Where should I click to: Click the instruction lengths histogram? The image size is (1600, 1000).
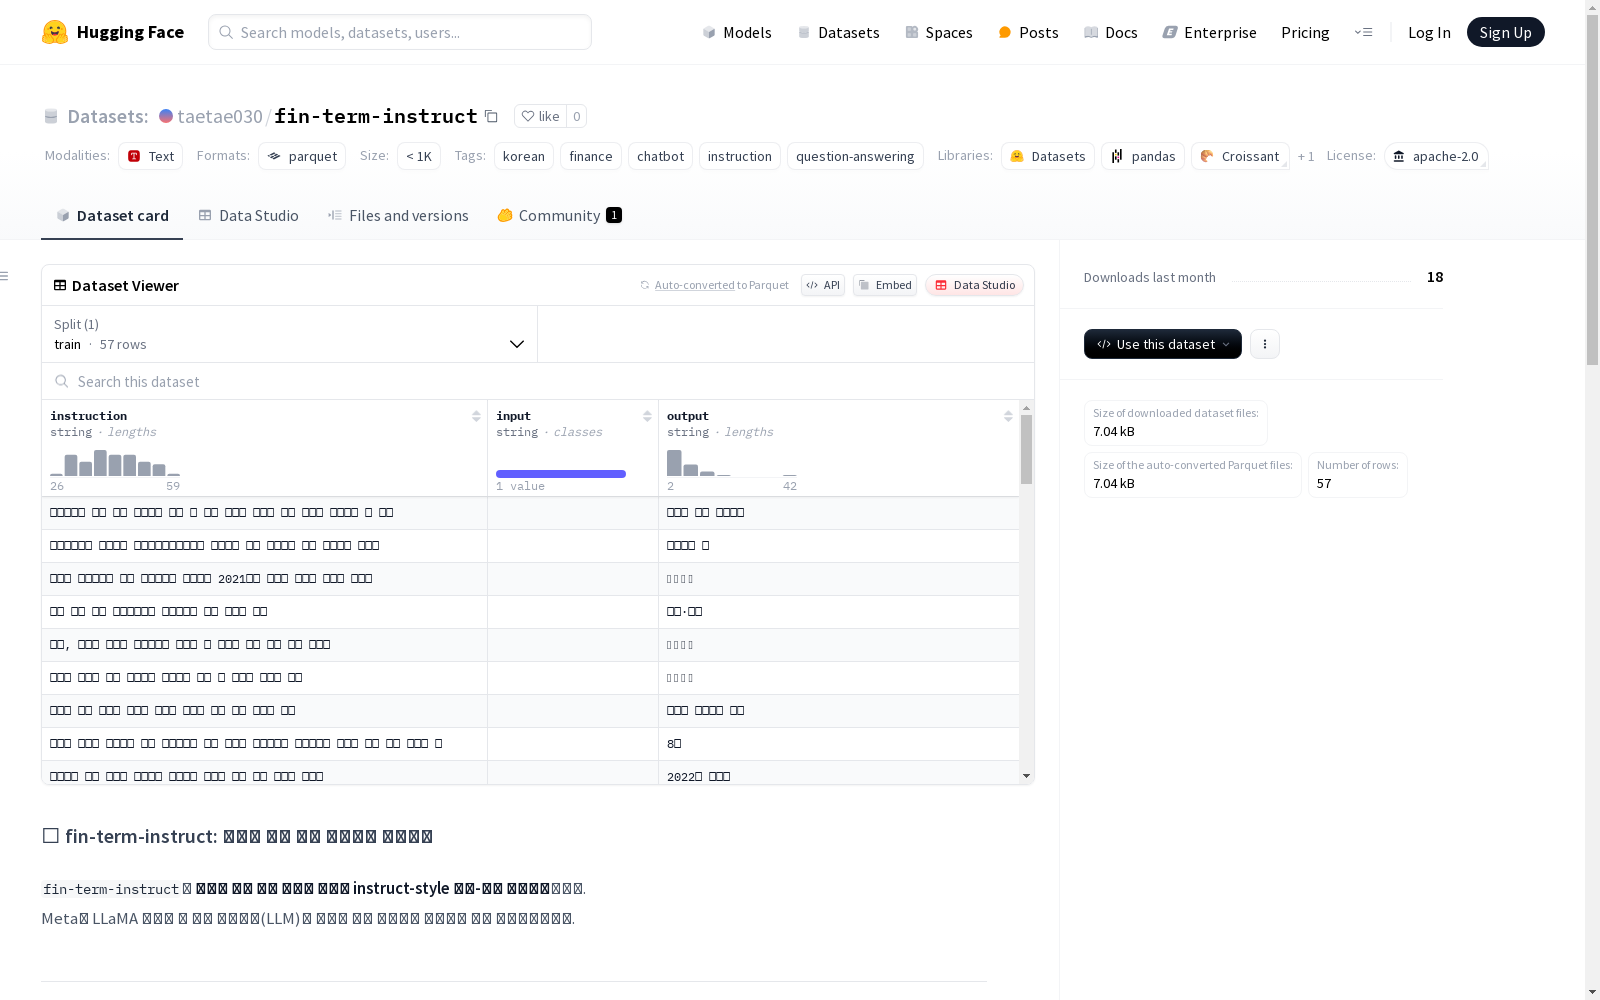pyautogui.click(x=115, y=463)
